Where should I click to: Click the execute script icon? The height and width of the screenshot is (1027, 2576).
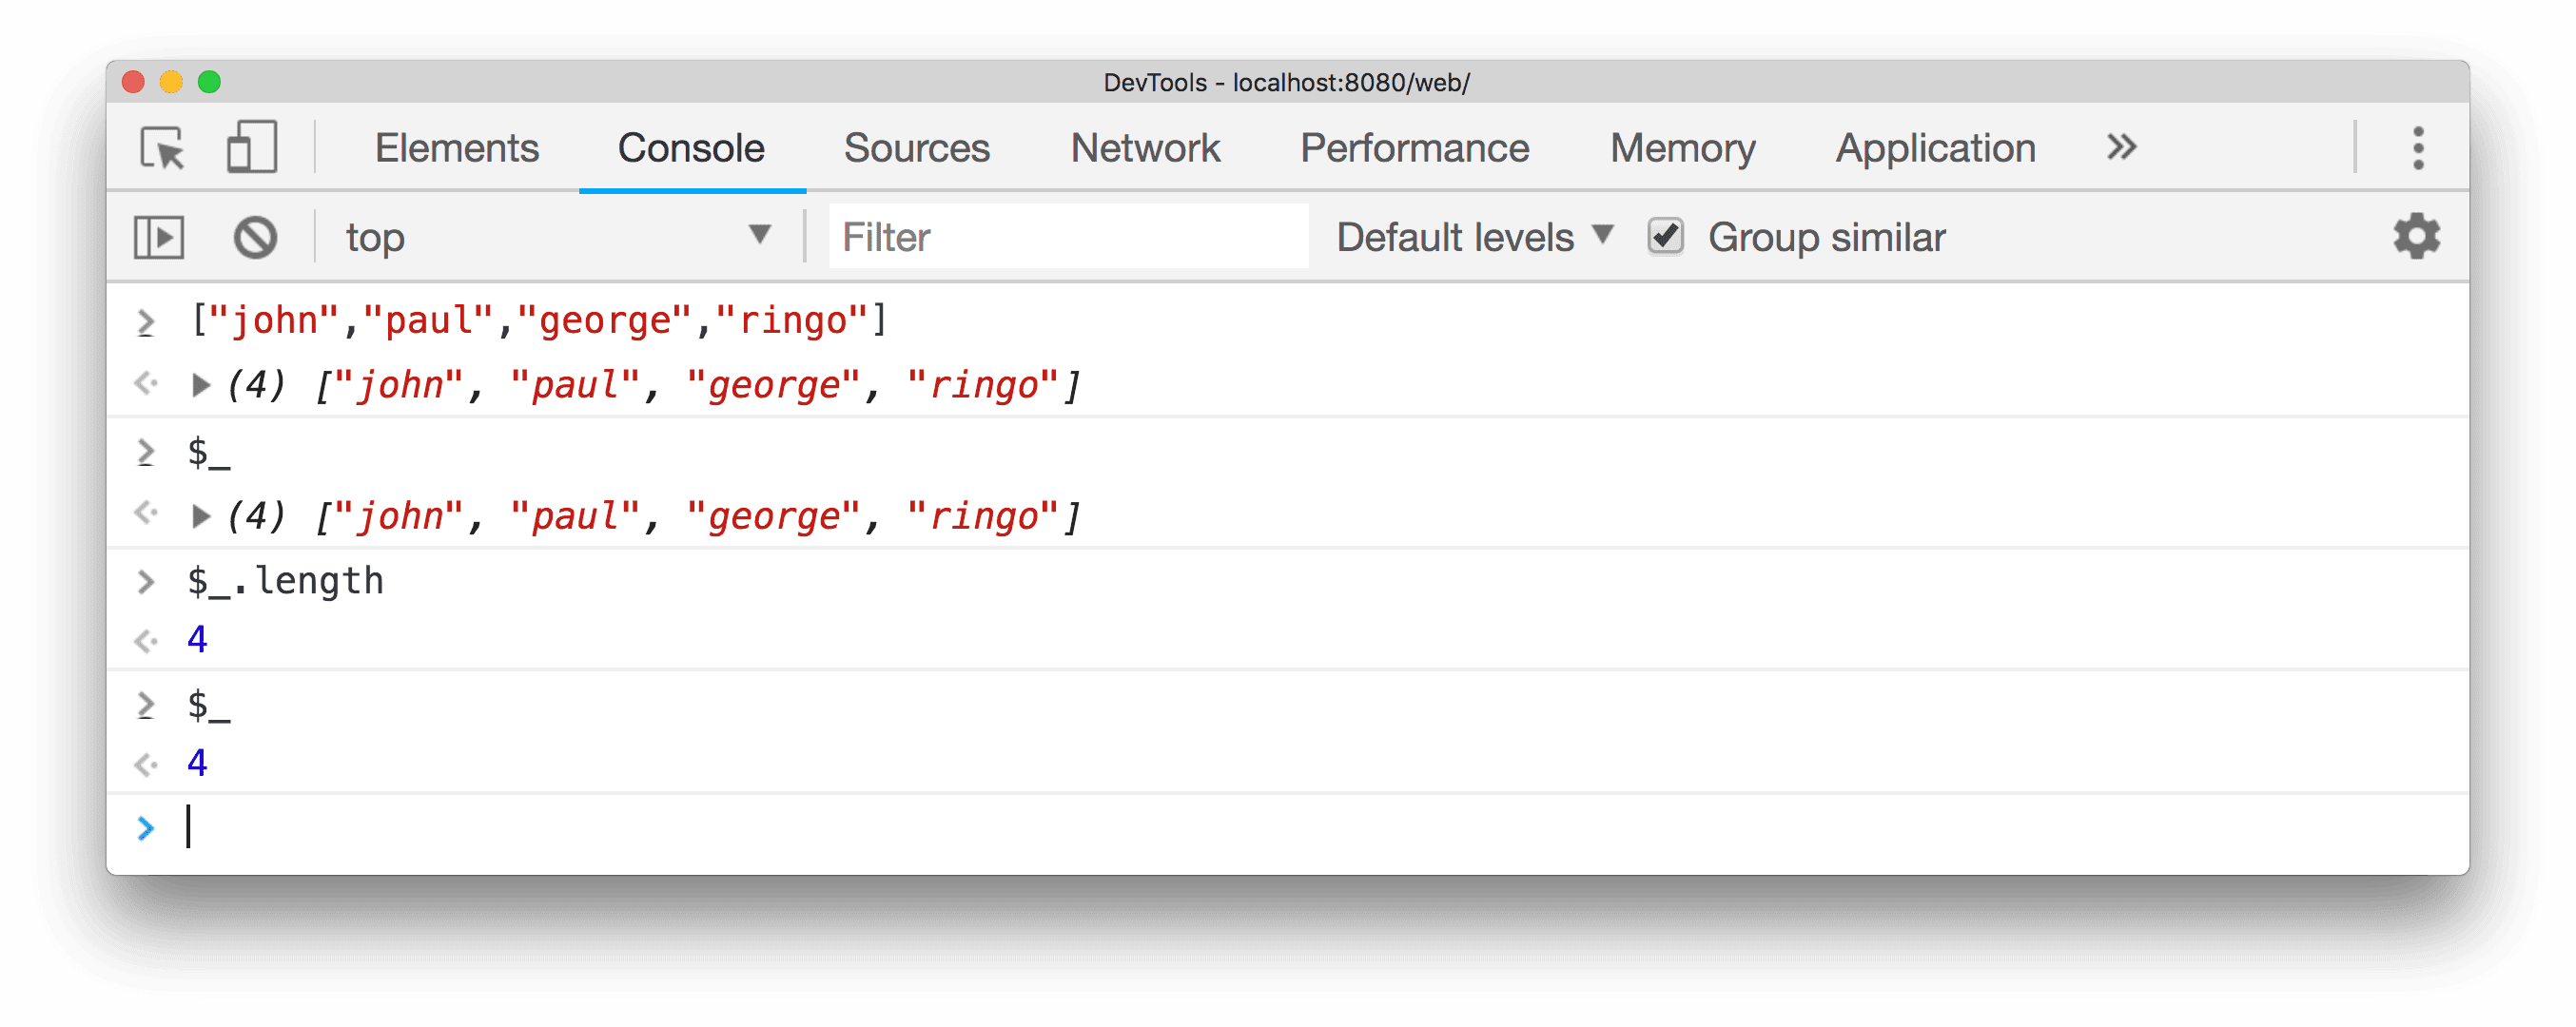158,237
